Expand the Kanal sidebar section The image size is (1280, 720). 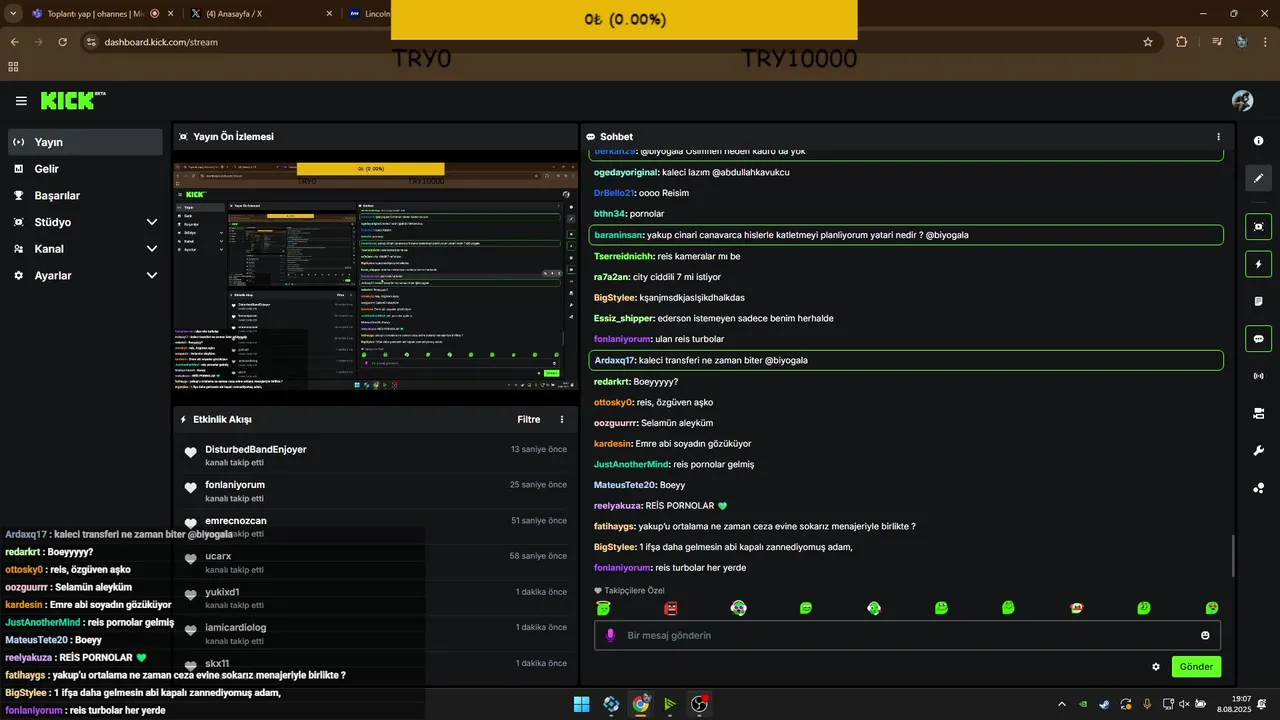pos(85,249)
